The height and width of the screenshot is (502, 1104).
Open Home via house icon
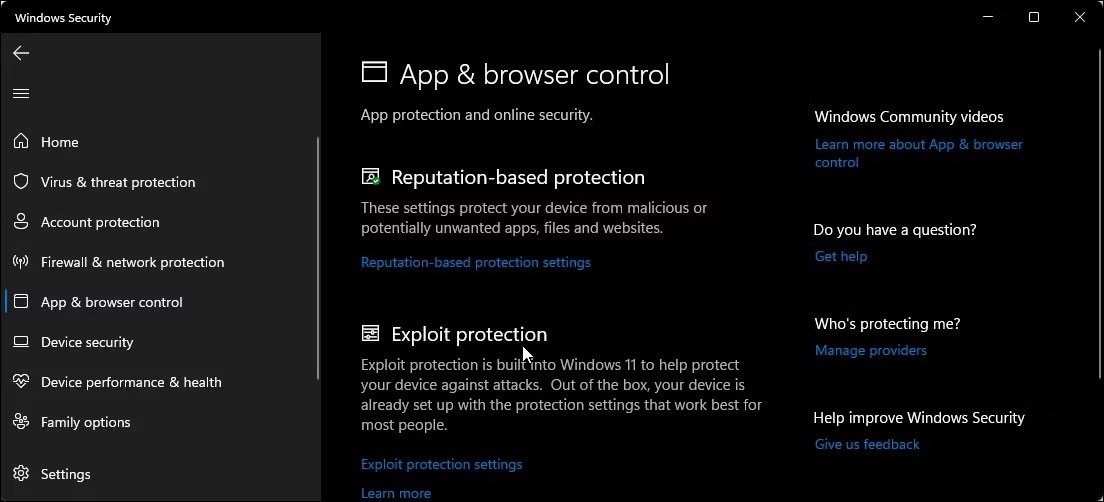pyautogui.click(x=21, y=142)
